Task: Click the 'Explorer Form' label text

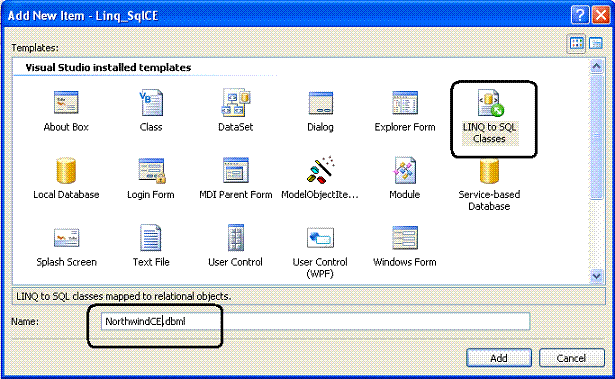Action: [x=405, y=127]
